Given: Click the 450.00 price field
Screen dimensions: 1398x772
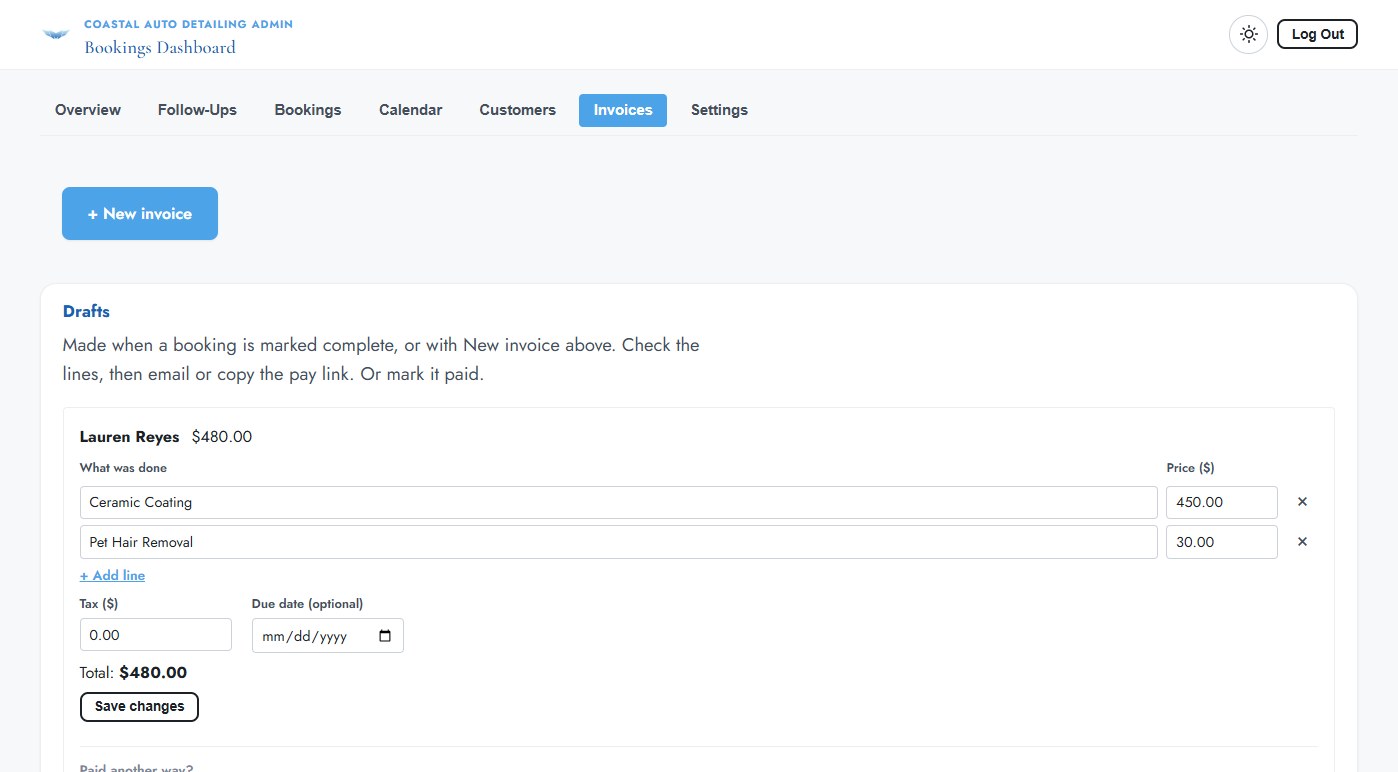Looking at the screenshot, I should click(x=1222, y=502).
